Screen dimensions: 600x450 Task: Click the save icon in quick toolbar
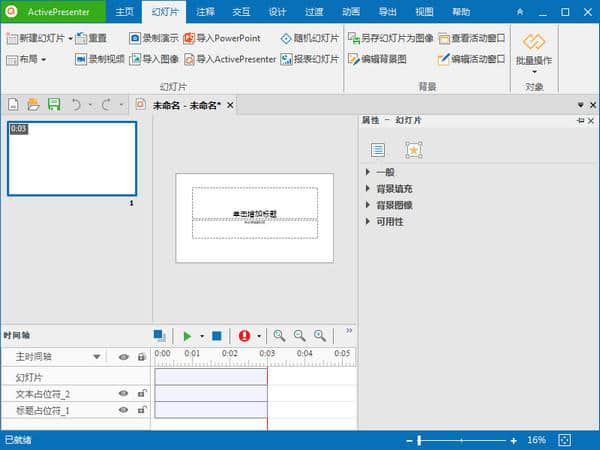[x=54, y=104]
